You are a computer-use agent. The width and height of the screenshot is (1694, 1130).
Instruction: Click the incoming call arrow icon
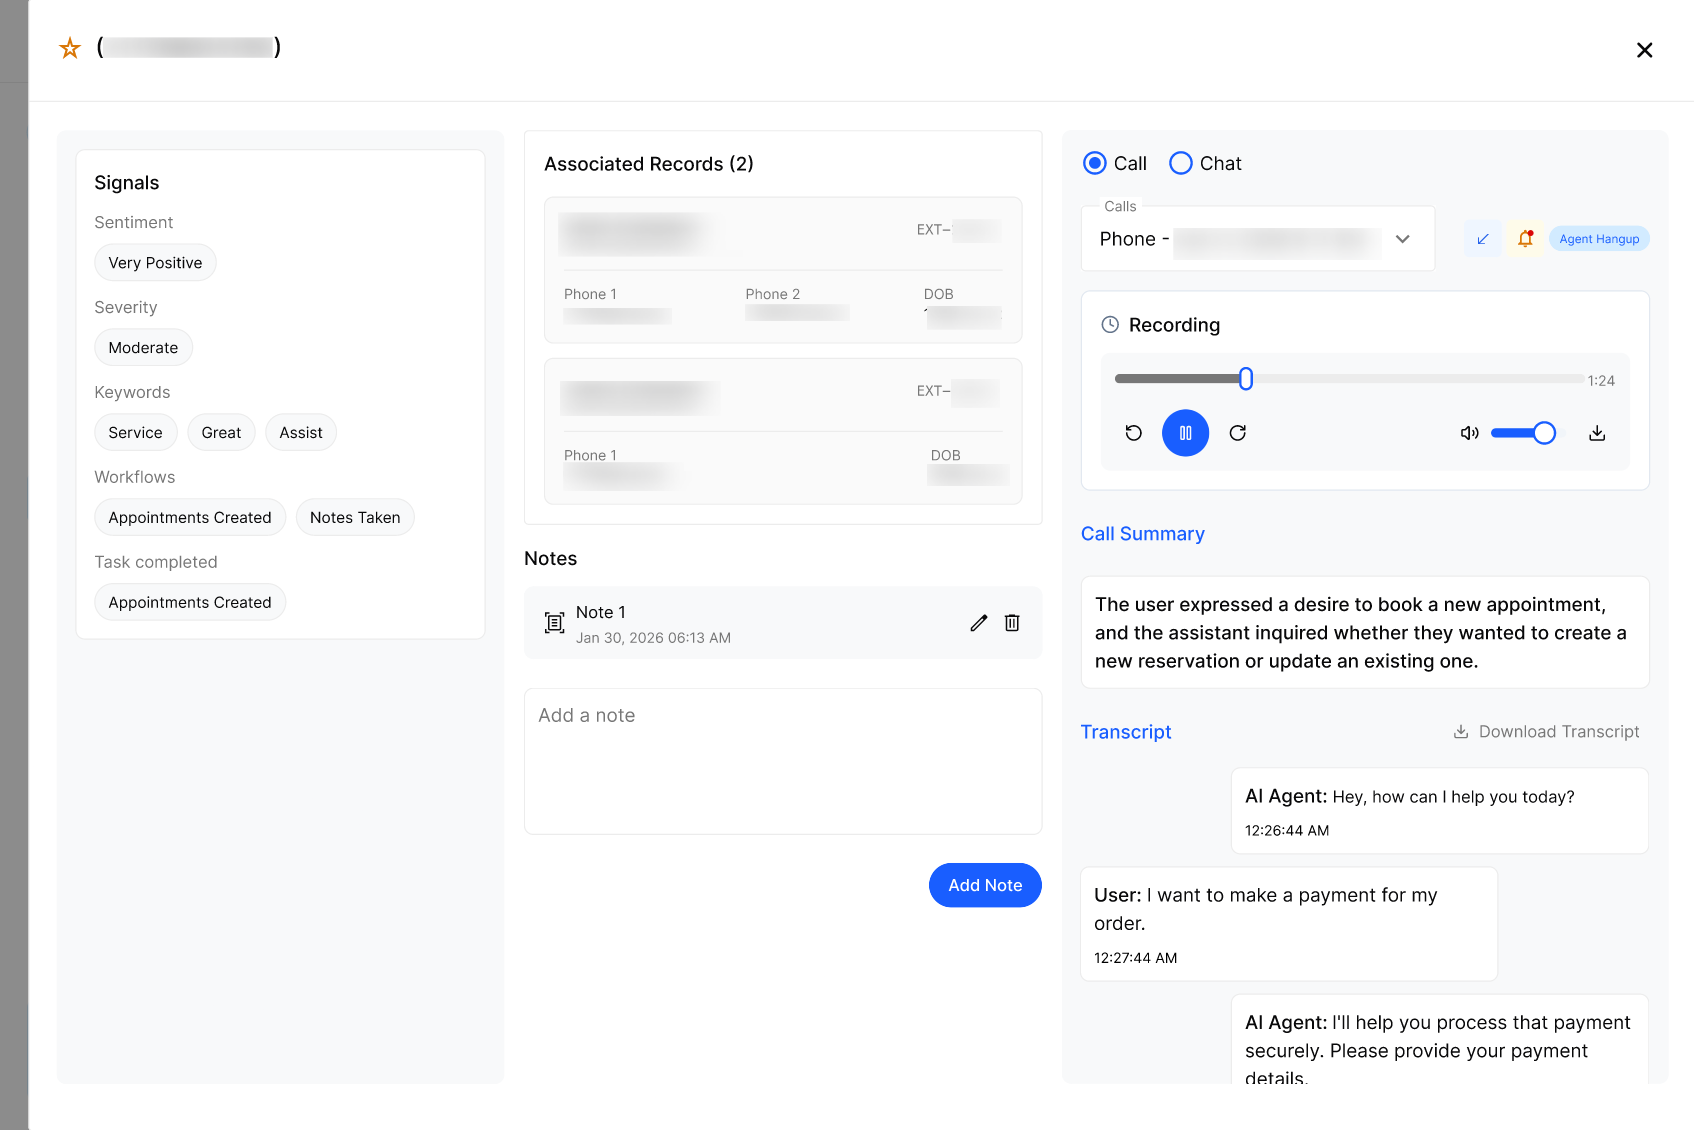pyautogui.click(x=1483, y=239)
